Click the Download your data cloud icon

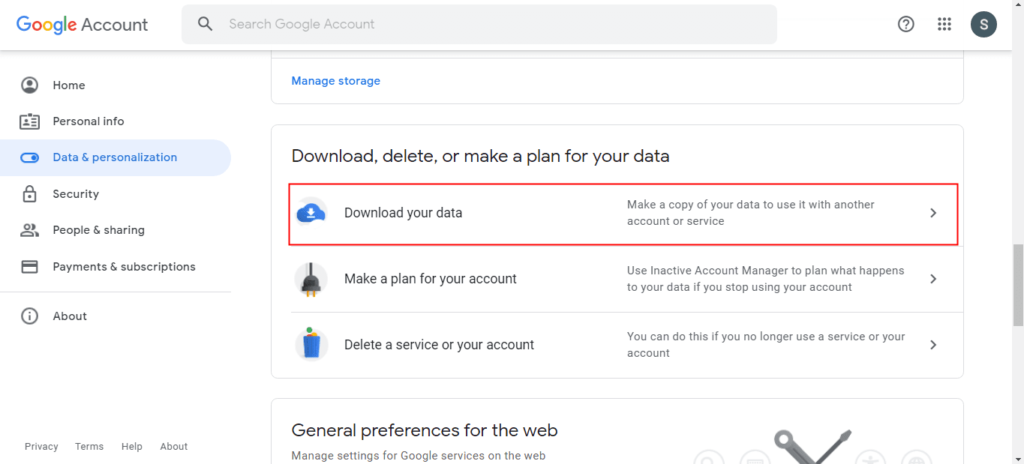pyautogui.click(x=312, y=212)
